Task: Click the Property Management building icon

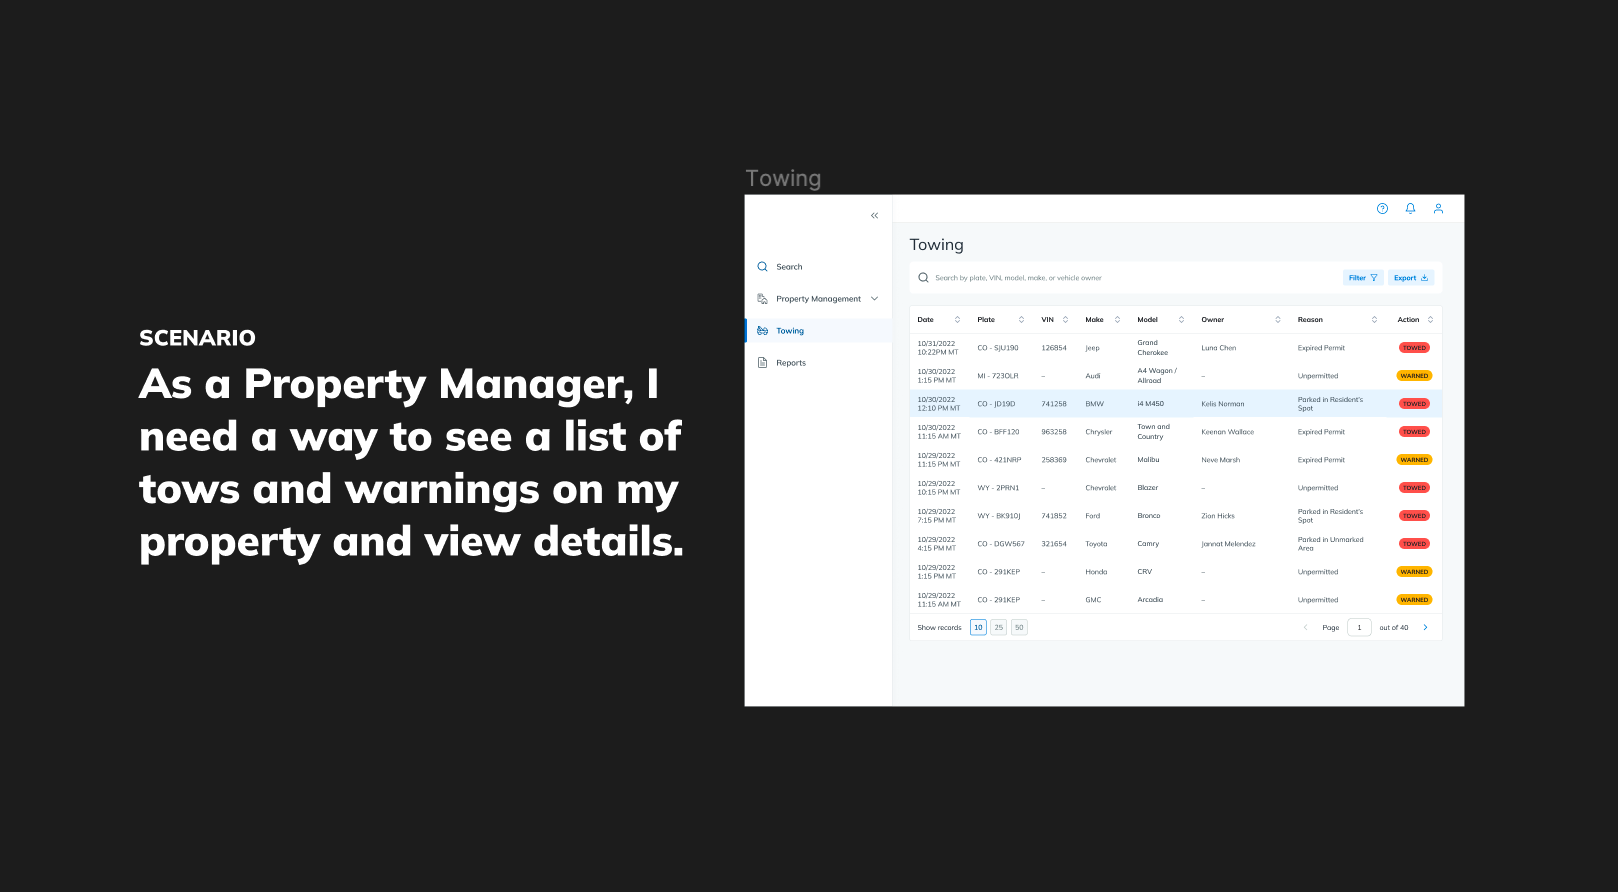Action: 762,299
